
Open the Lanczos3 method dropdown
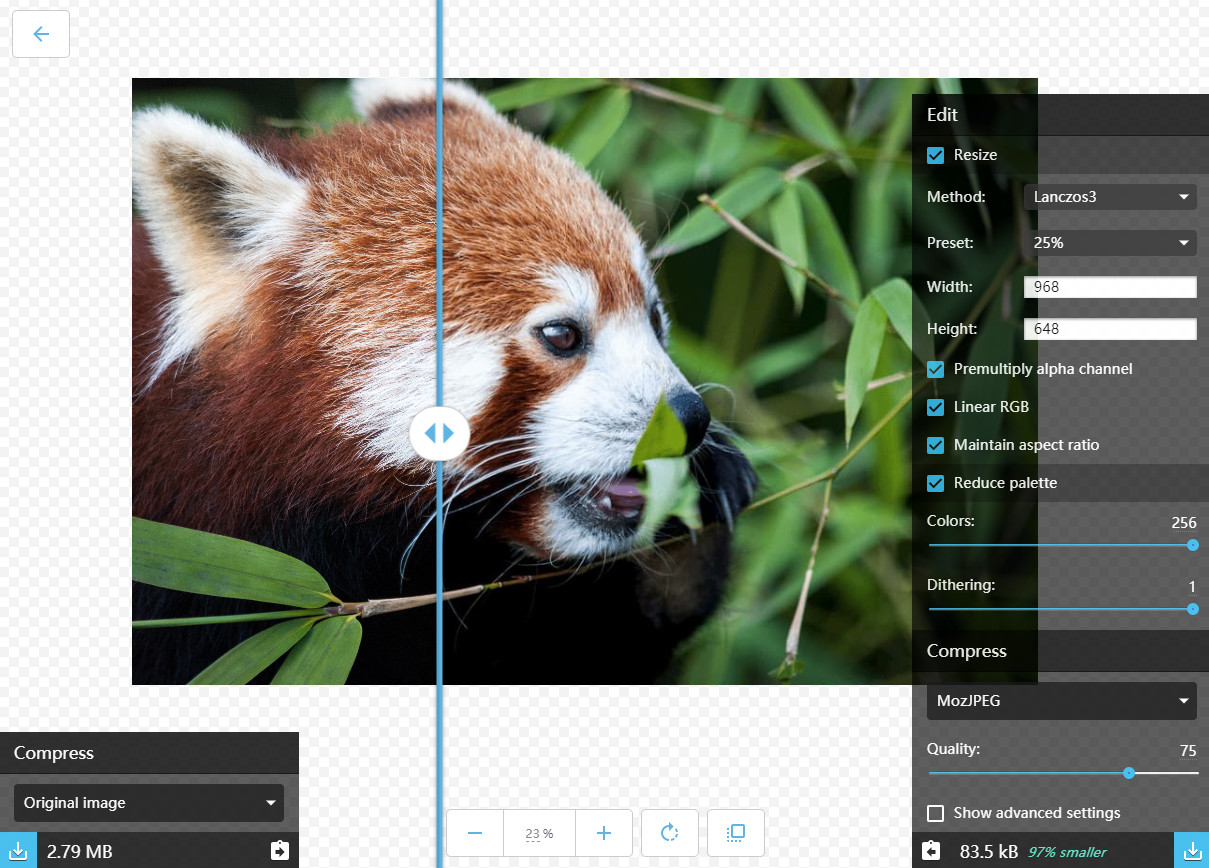point(1110,197)
